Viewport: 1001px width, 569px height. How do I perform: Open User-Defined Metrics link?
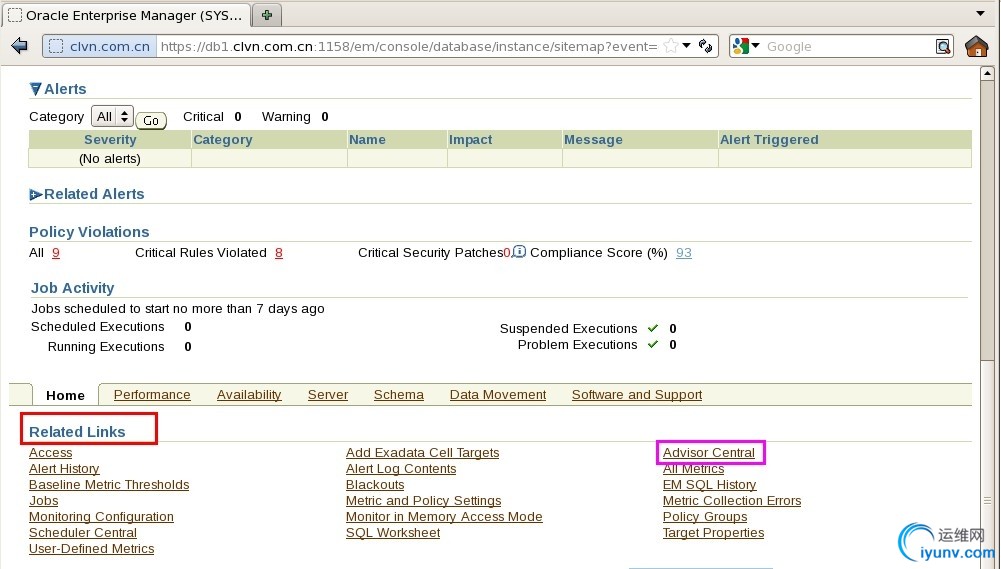tap(91, 549)
